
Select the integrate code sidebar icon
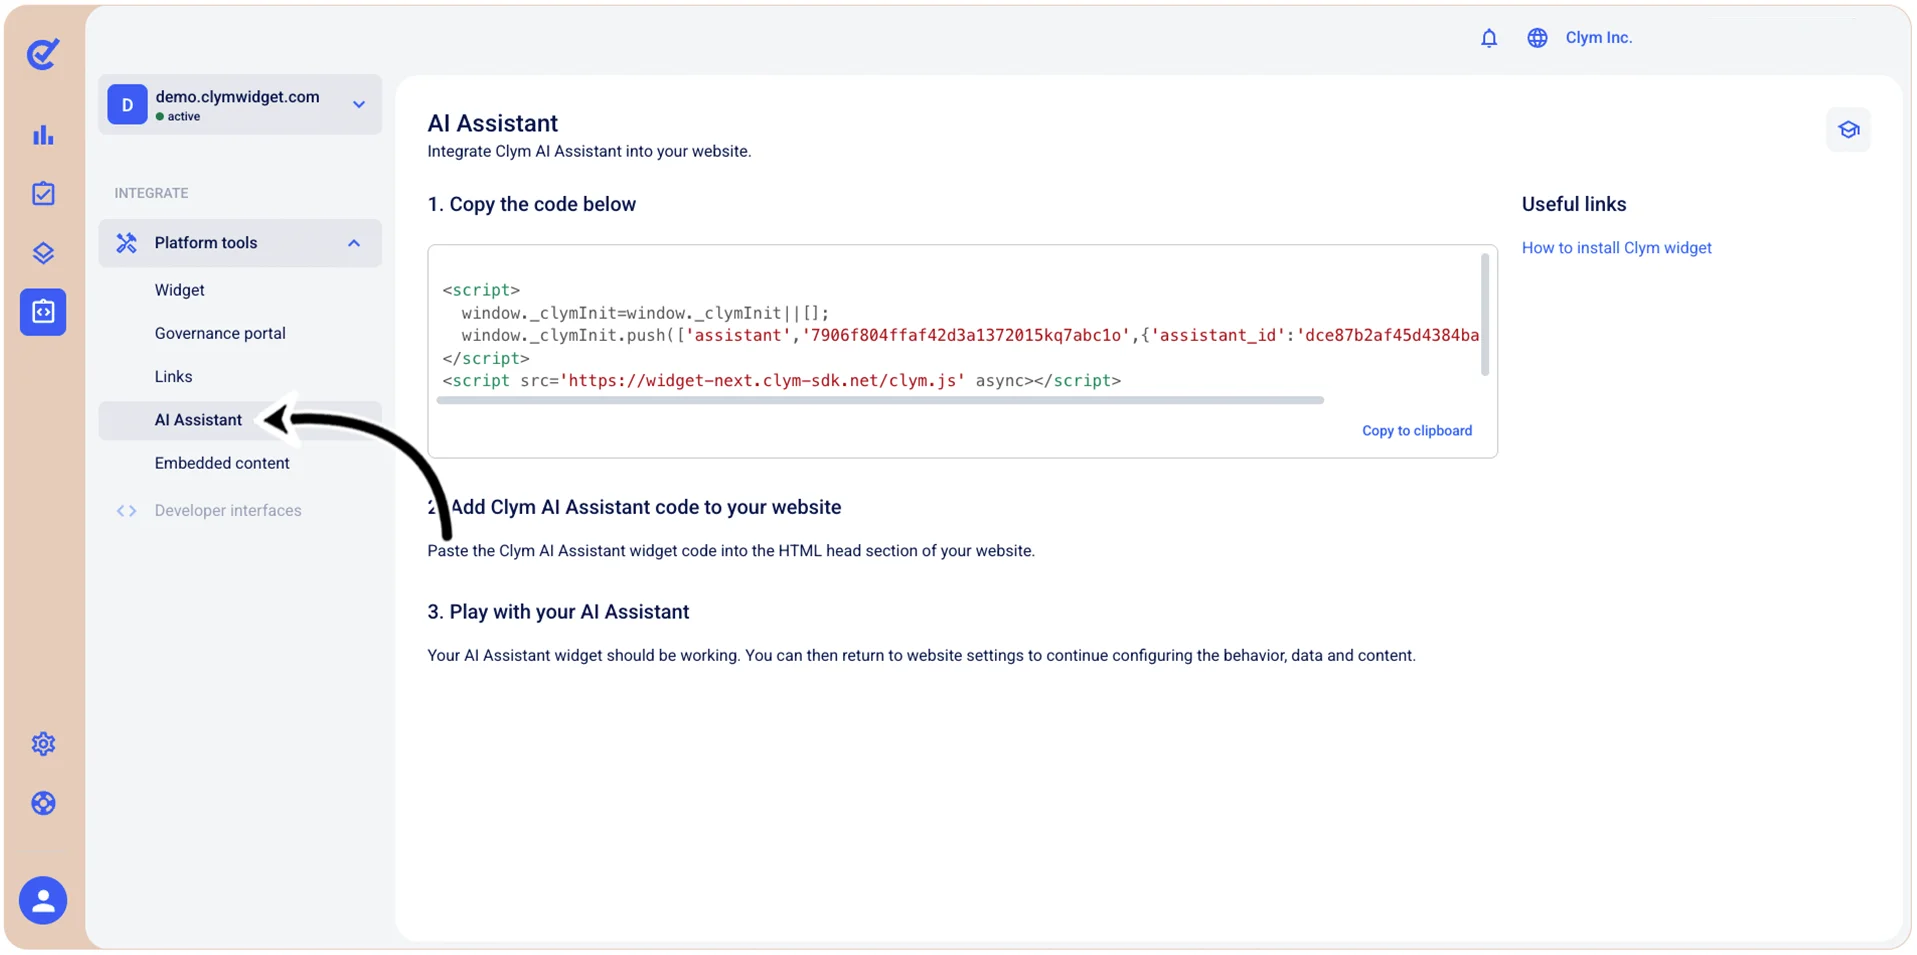pyautogui.click(x=43, y=312)
